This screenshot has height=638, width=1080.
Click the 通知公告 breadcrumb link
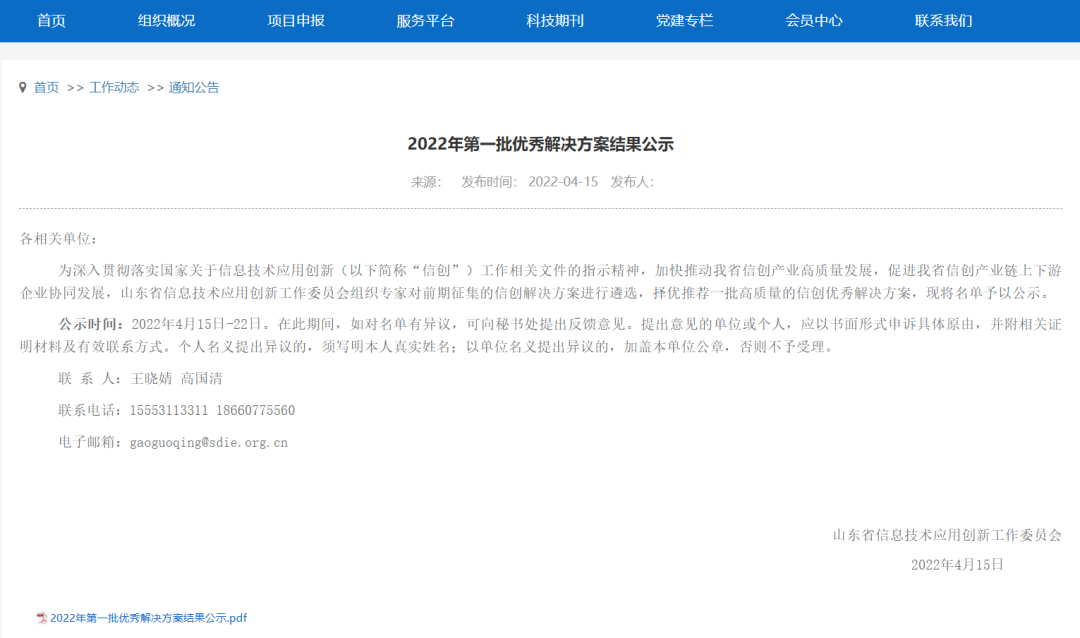(194, 87)
